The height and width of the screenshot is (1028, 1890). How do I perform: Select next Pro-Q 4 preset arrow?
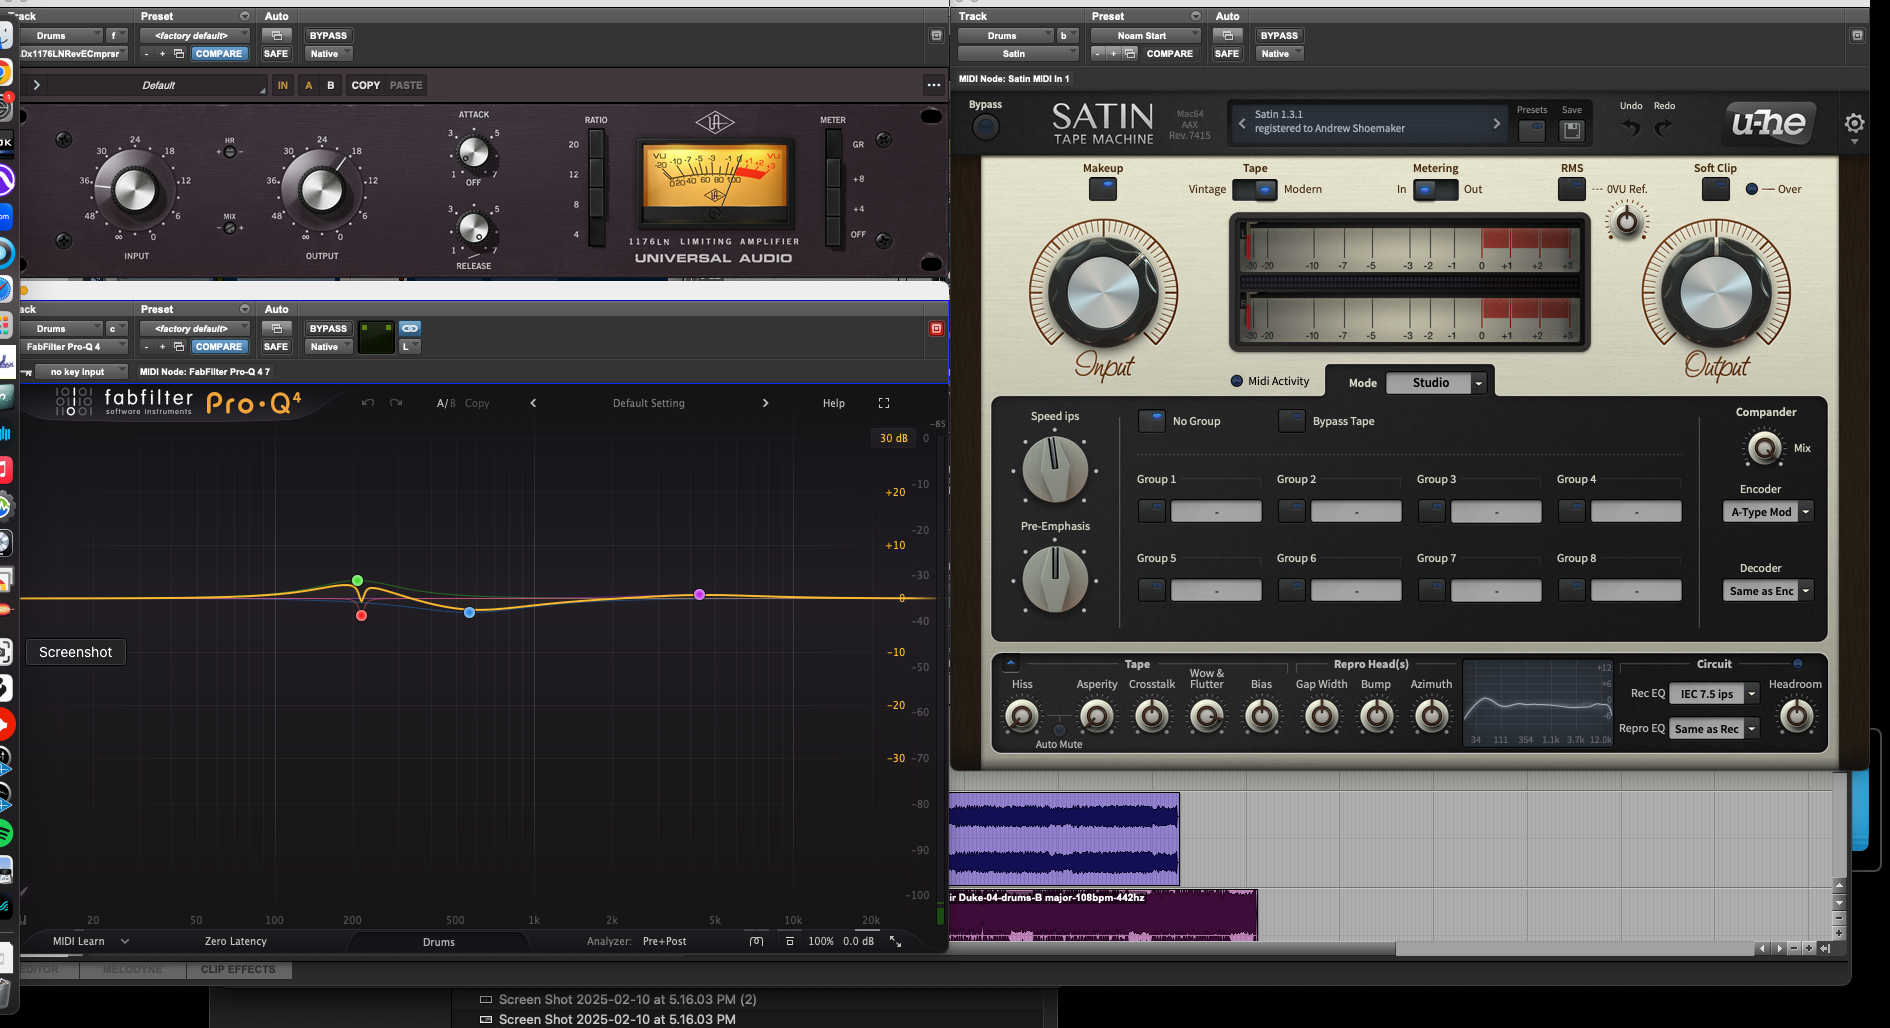tap(766, 403)
